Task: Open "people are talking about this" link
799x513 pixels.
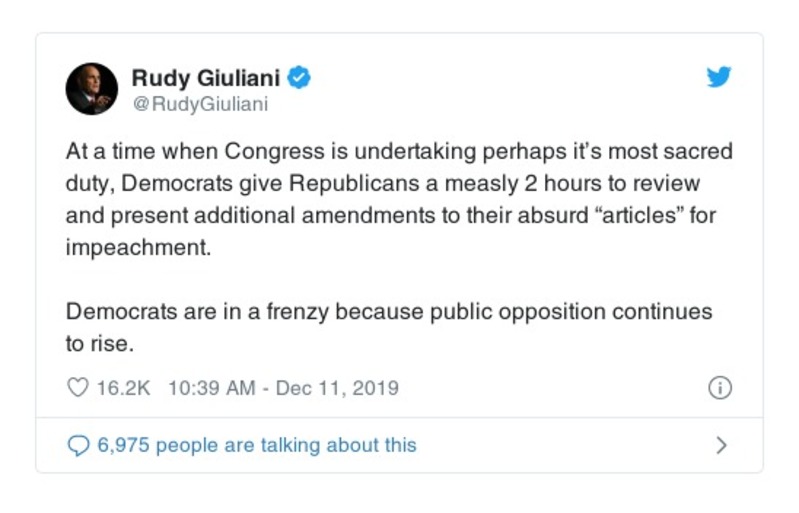Action: [x=256, y=445]
